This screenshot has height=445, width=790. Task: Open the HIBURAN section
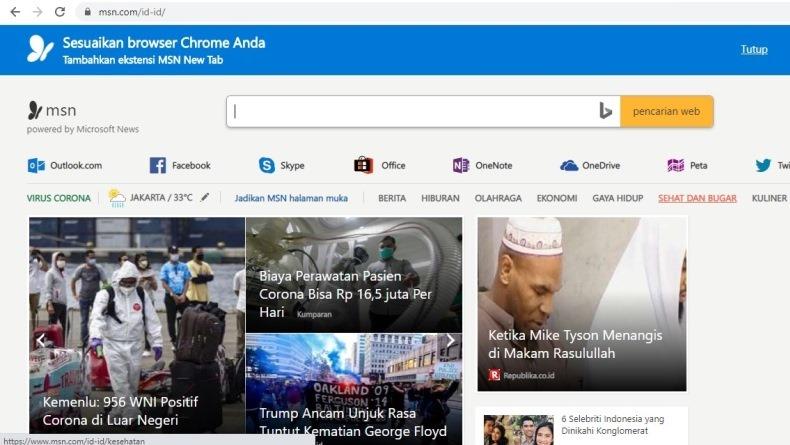[440, 198]
